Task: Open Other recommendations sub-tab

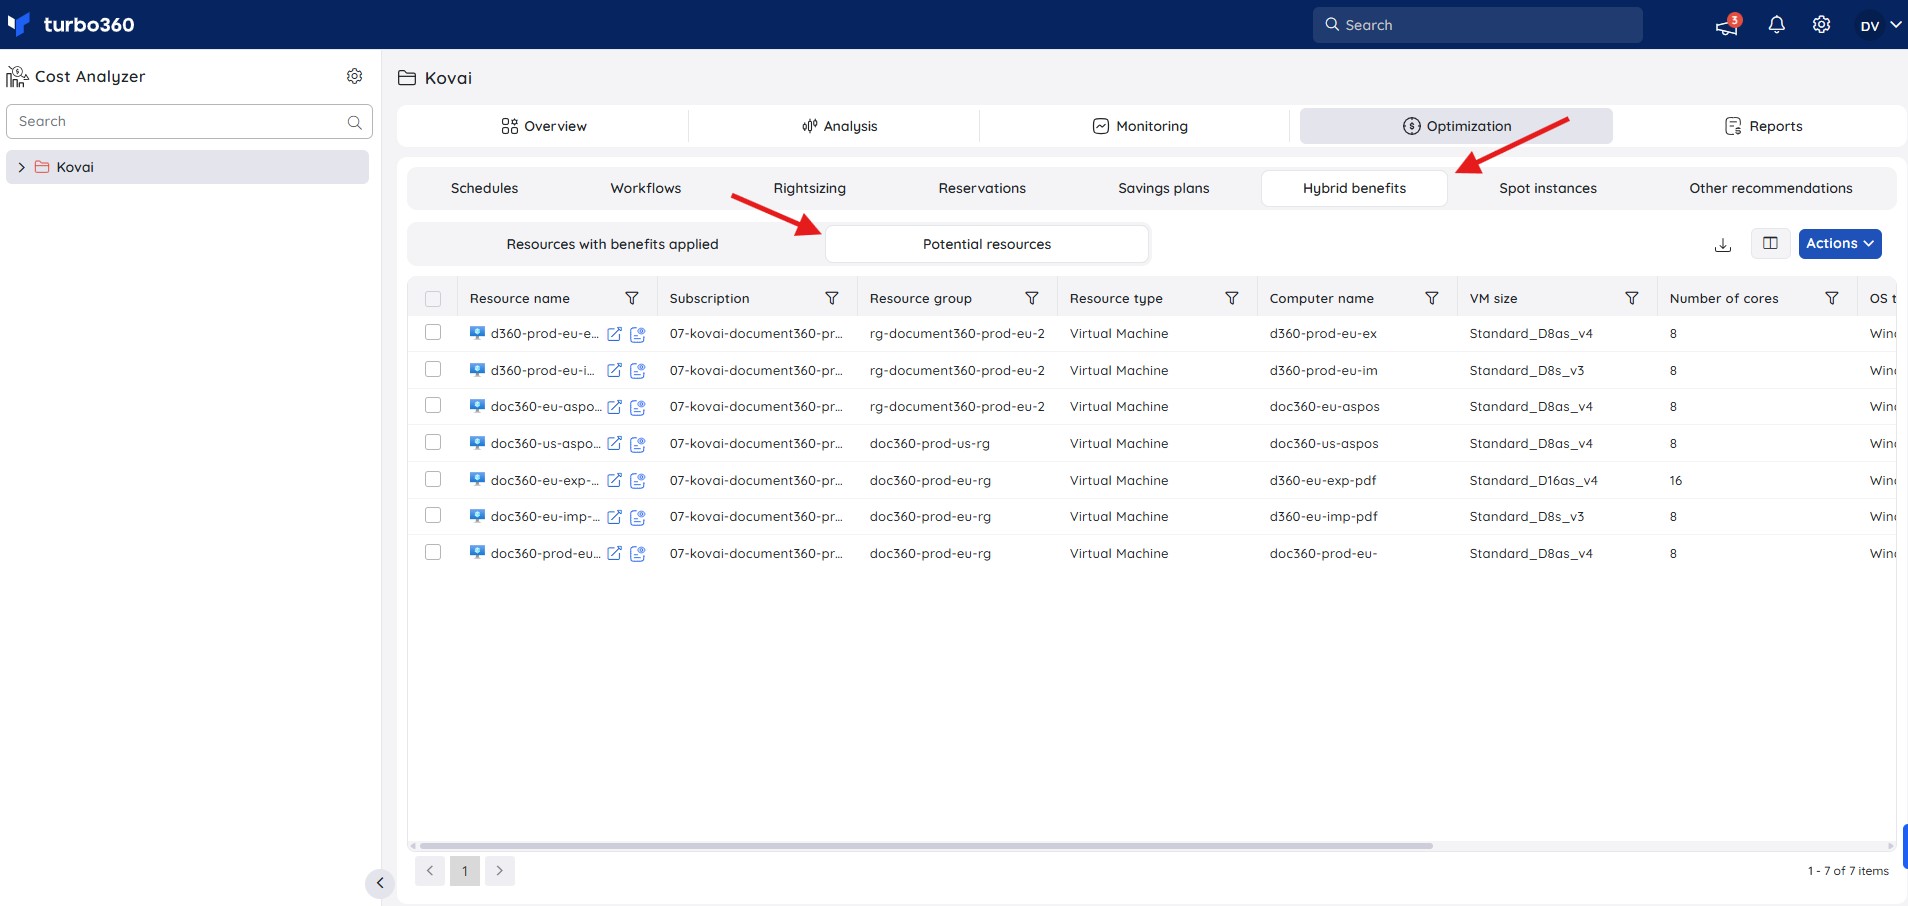Action: (1771, 188)
